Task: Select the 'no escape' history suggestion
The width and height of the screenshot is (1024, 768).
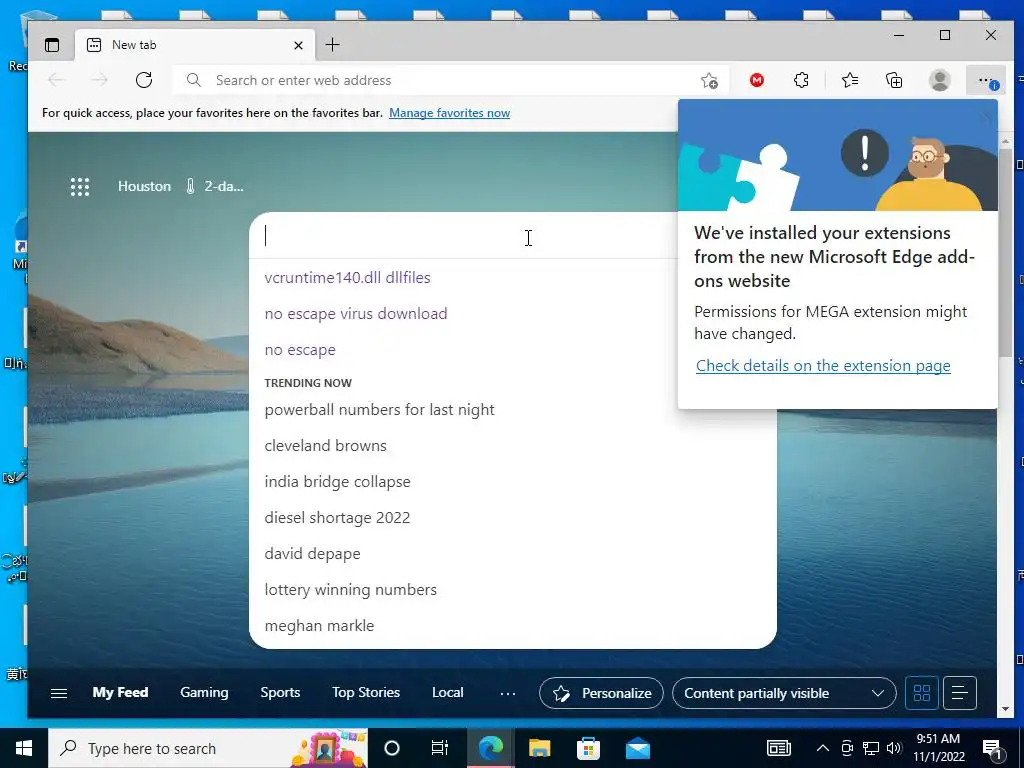Action: 300,349
